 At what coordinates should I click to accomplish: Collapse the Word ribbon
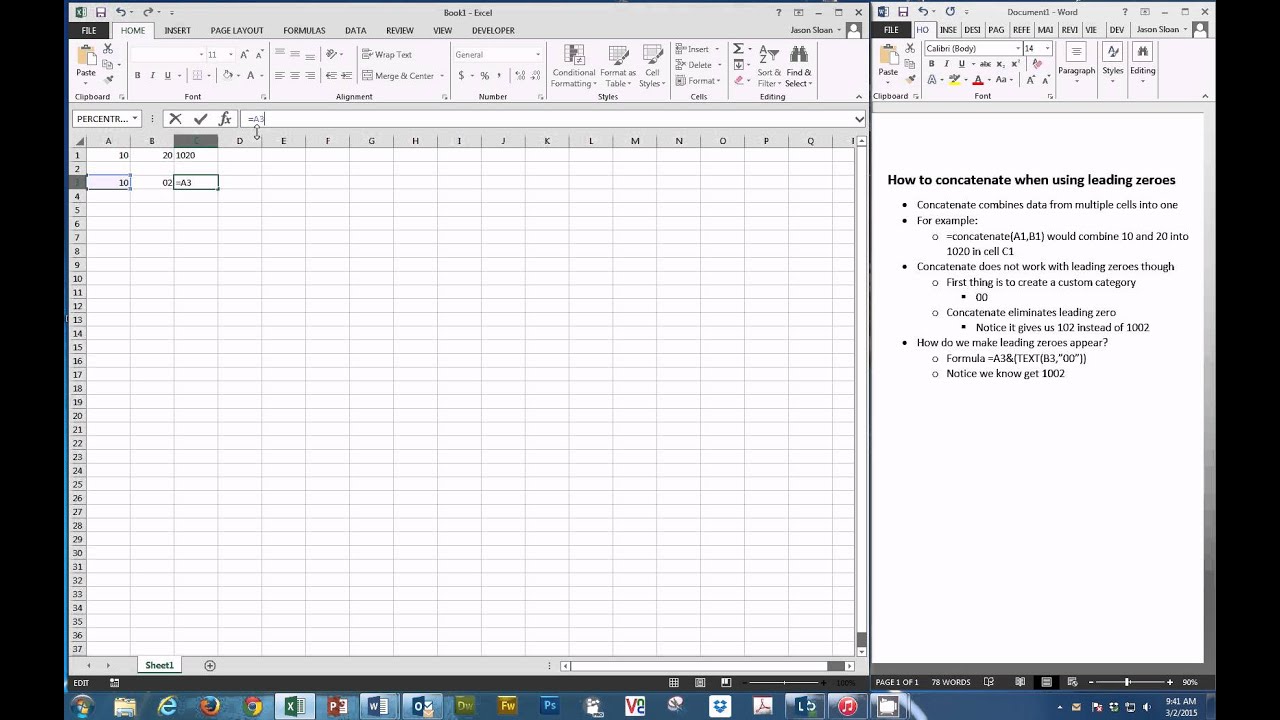pyautogui.click(x=1205, y=96)
